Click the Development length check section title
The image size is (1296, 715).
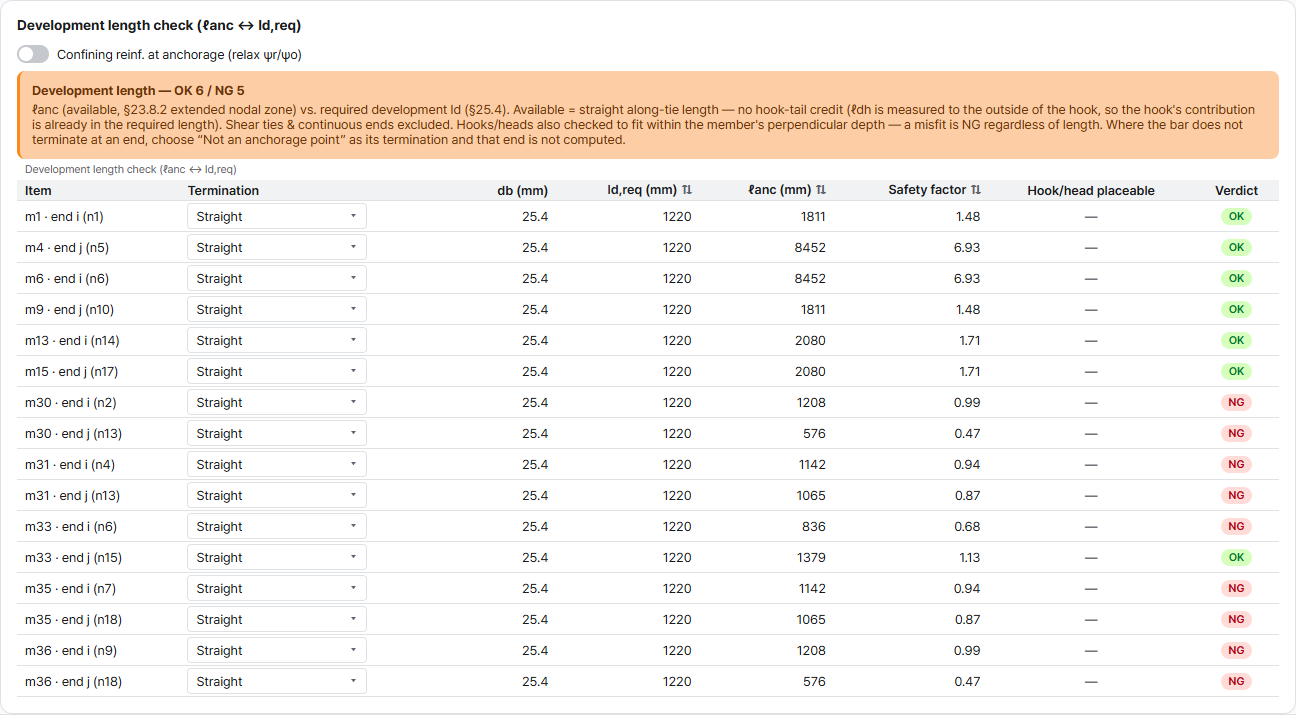159,25
